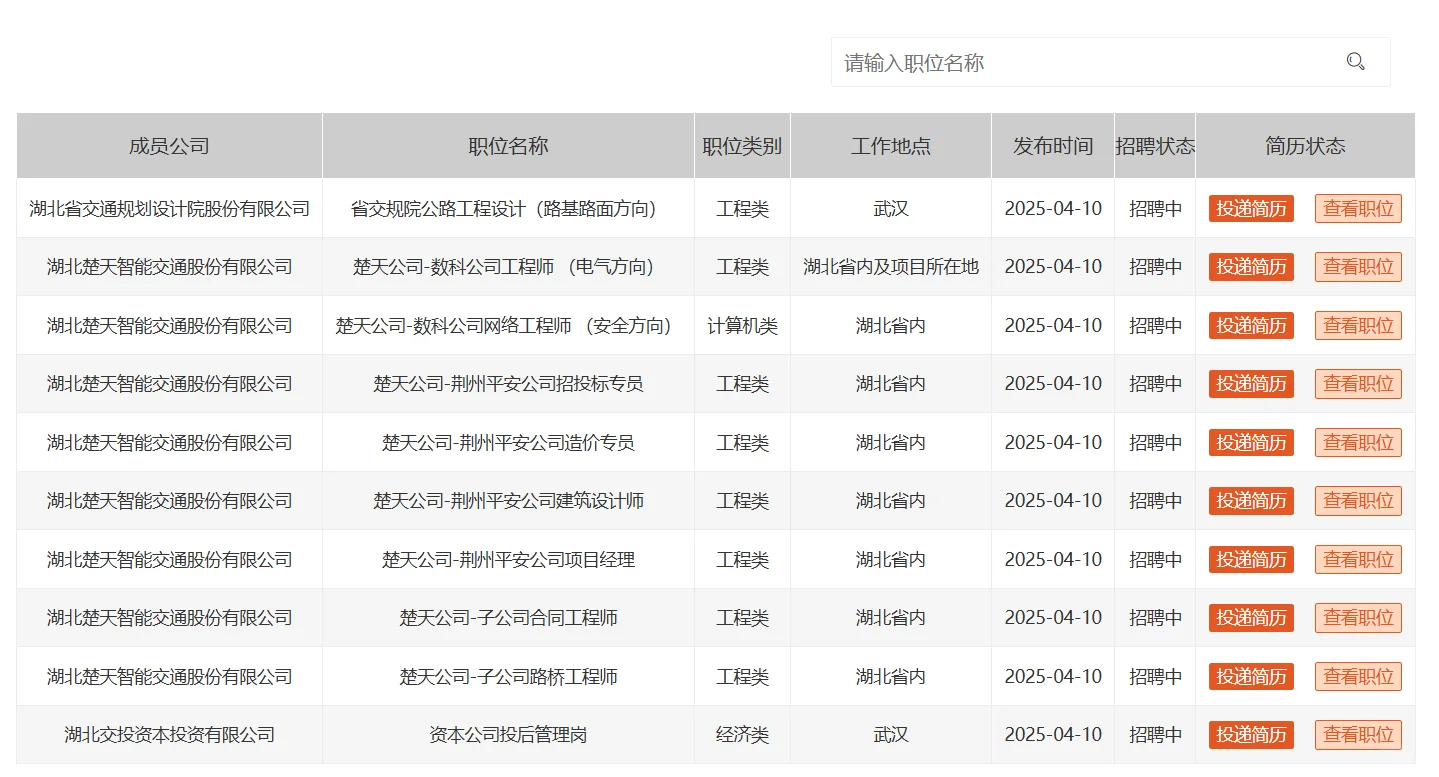Submit resume for 荆州平安公司招投标专员
The width and height of the screenshot is (1439, 777).
(x=1251, y=384)
